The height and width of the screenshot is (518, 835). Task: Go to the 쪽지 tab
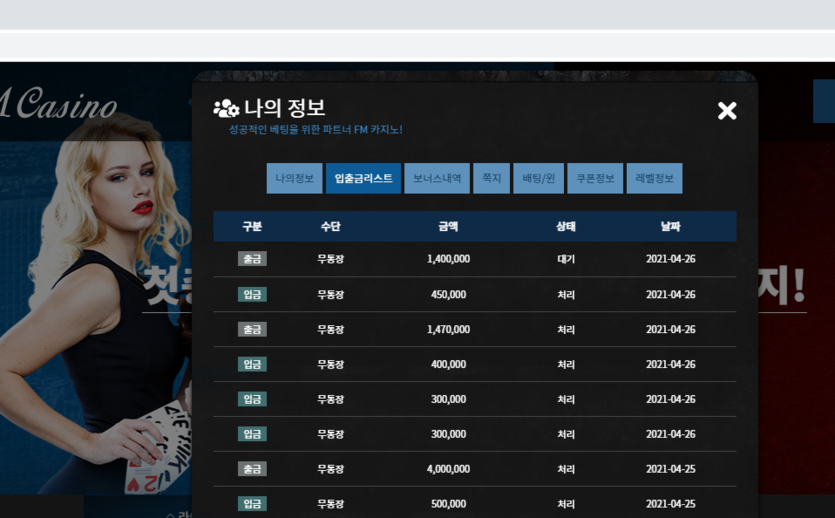click(492, 178)
